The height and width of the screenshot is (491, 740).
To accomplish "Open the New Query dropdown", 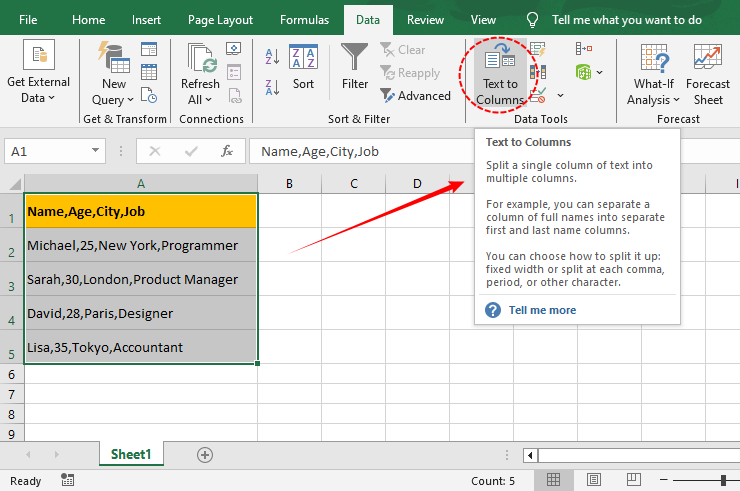I will [113, 74].
